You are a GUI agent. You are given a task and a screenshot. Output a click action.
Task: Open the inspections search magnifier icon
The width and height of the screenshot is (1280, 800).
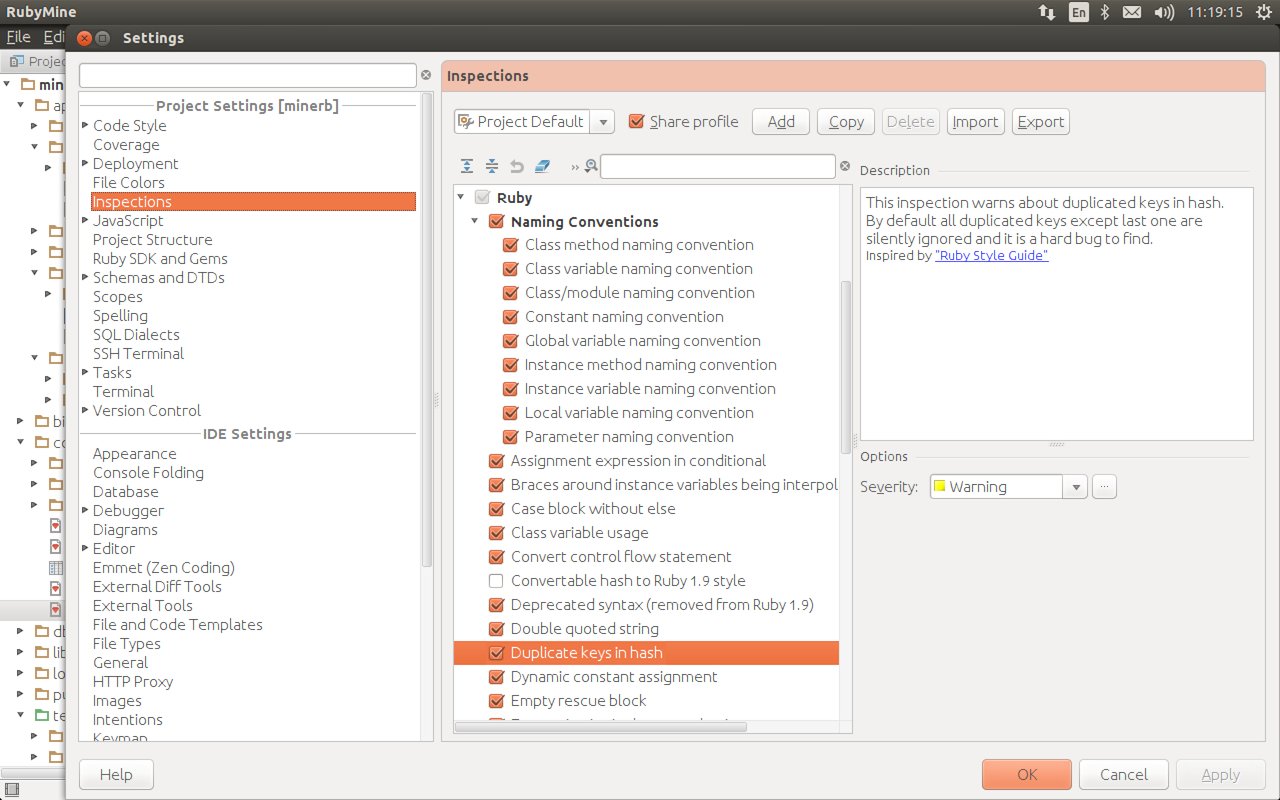coord(591,167)
